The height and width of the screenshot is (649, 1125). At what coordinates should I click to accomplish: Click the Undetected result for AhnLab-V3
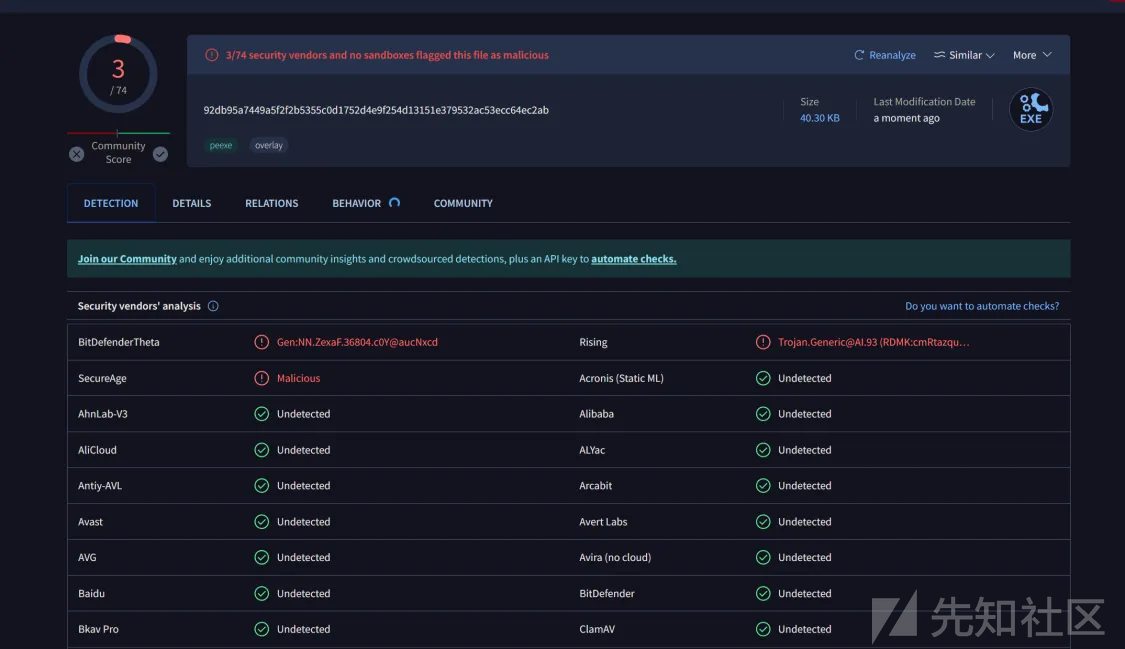click(303, 414)
